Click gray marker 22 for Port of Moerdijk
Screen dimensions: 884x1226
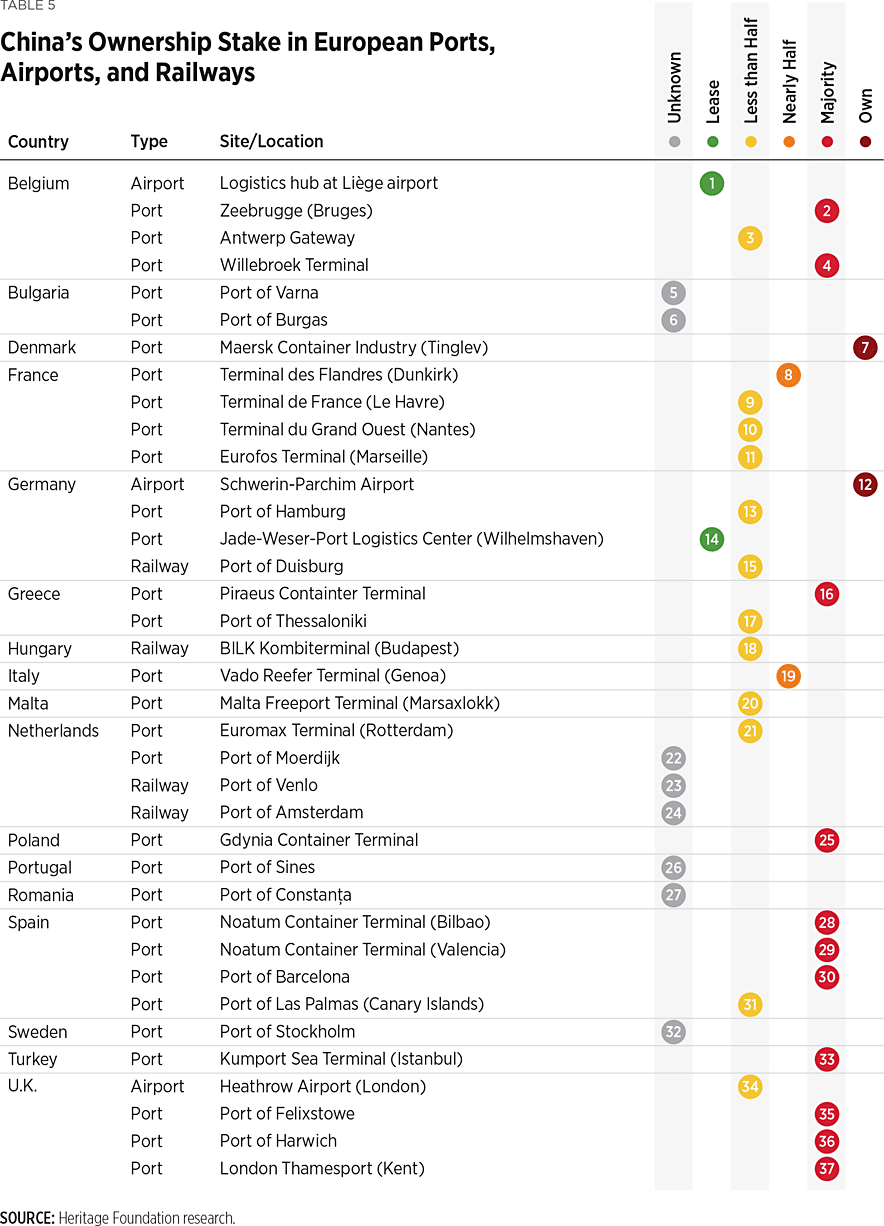coord(674,758)
